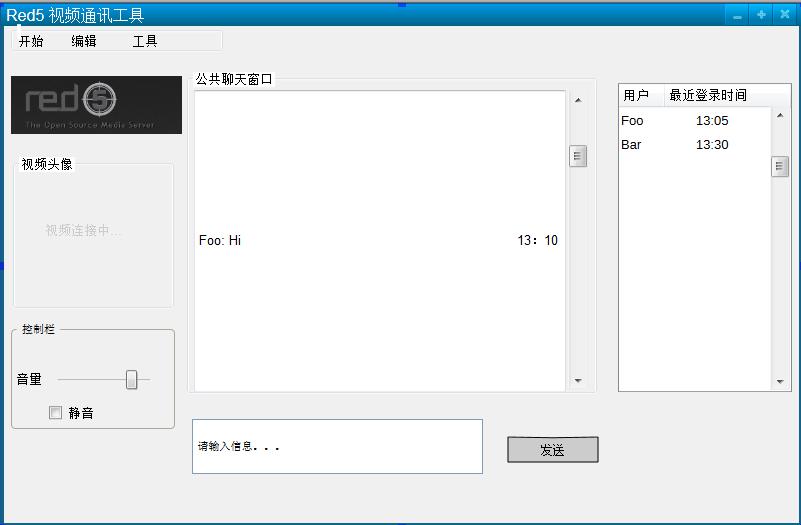Click the user list scrollbar thumb
The image size is (801, 525).
tap(780, 166)
